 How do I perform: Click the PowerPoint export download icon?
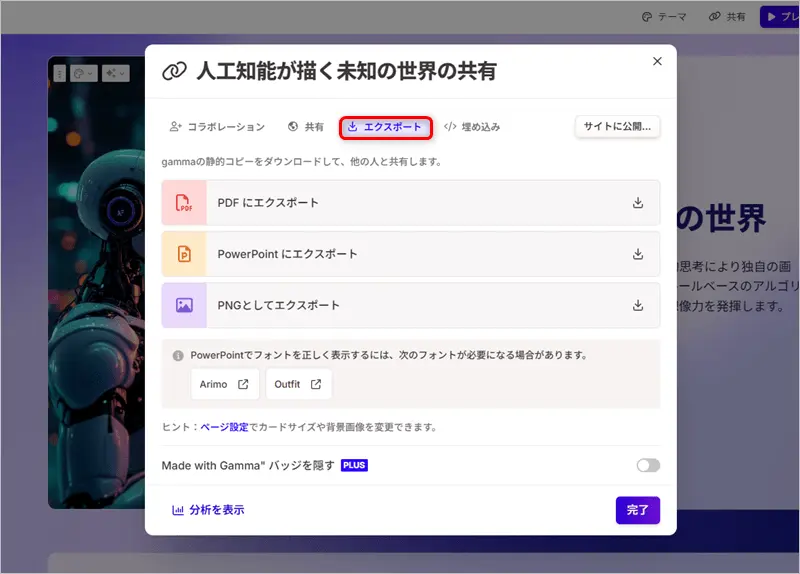coord(638,254)
